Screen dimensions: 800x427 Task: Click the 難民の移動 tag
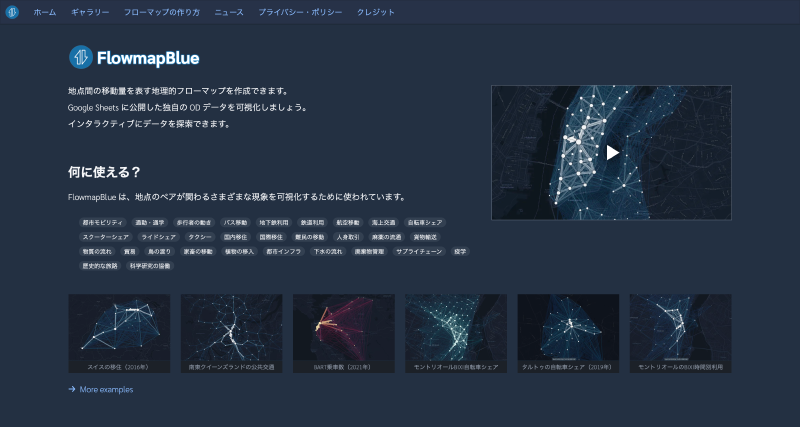(310, 237)
